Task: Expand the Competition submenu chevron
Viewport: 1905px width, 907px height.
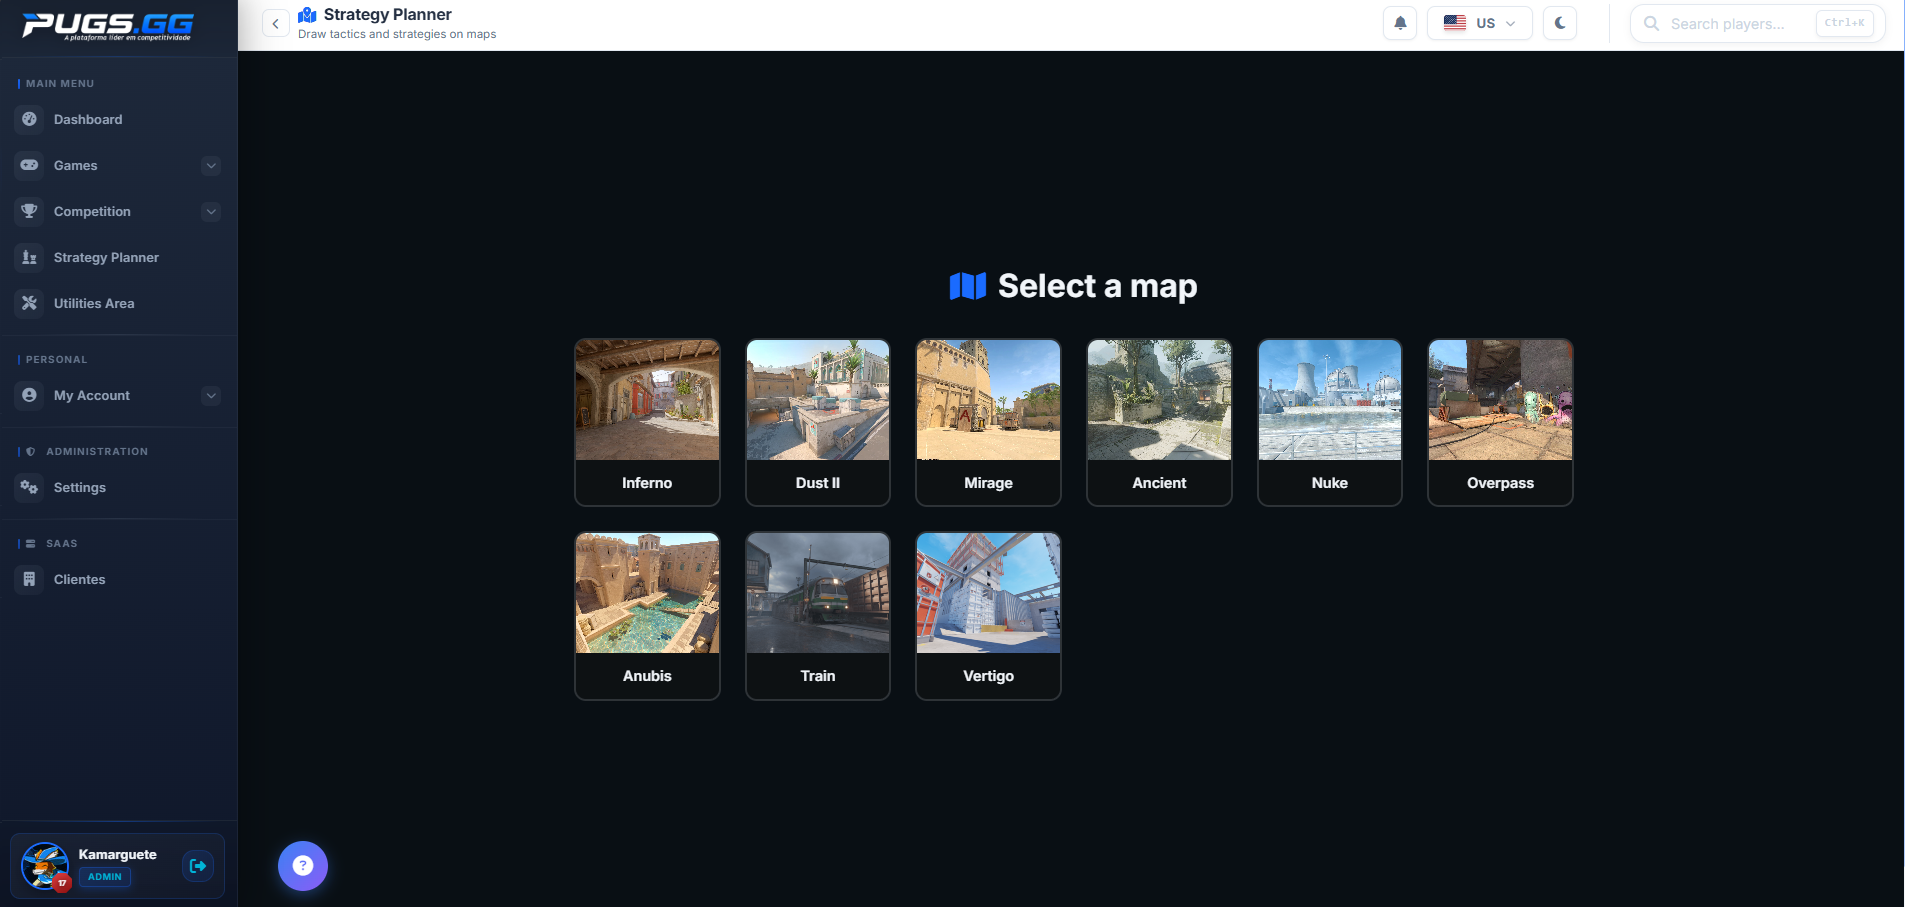Action: [211, 211]
